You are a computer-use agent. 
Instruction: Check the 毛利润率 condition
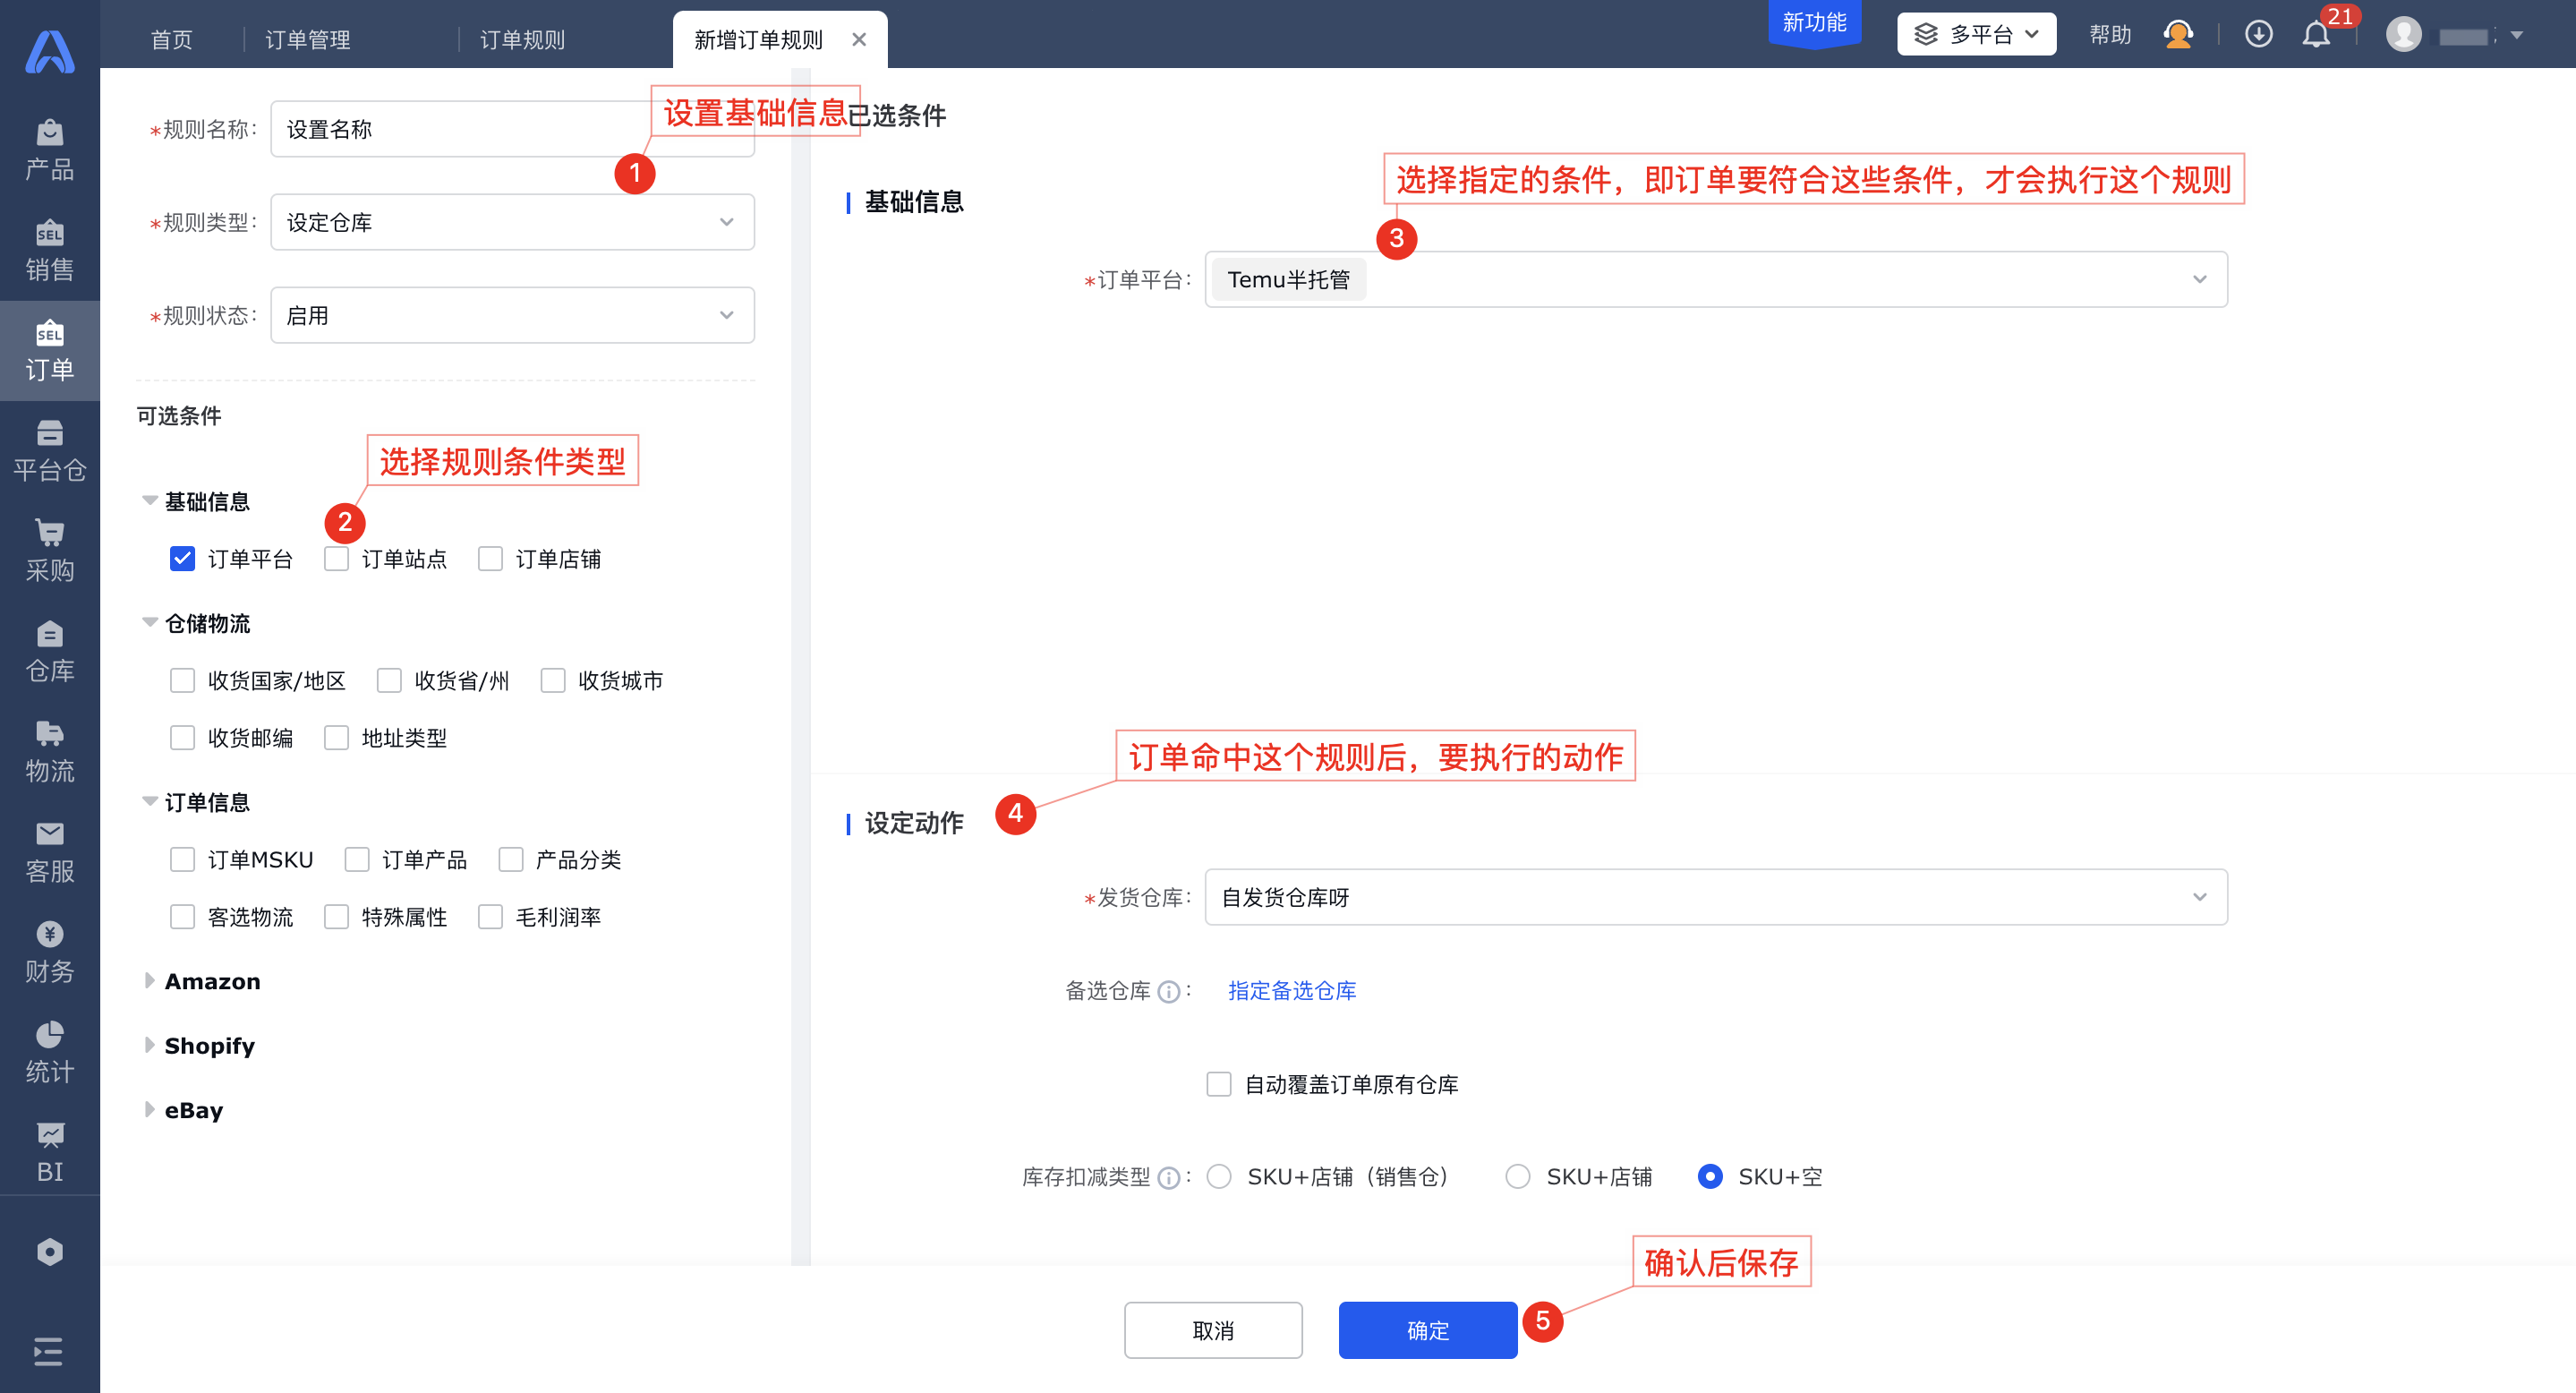click(x=490, y=917)
